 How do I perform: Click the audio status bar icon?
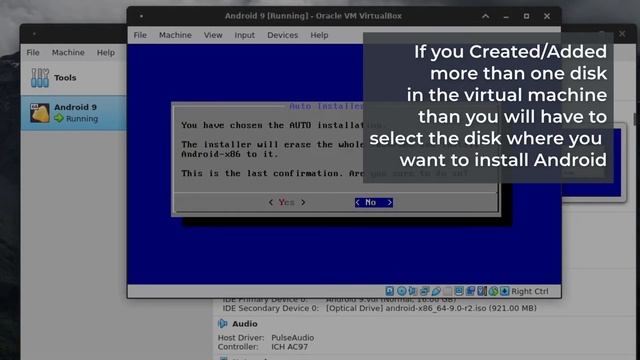click(413, 291)
